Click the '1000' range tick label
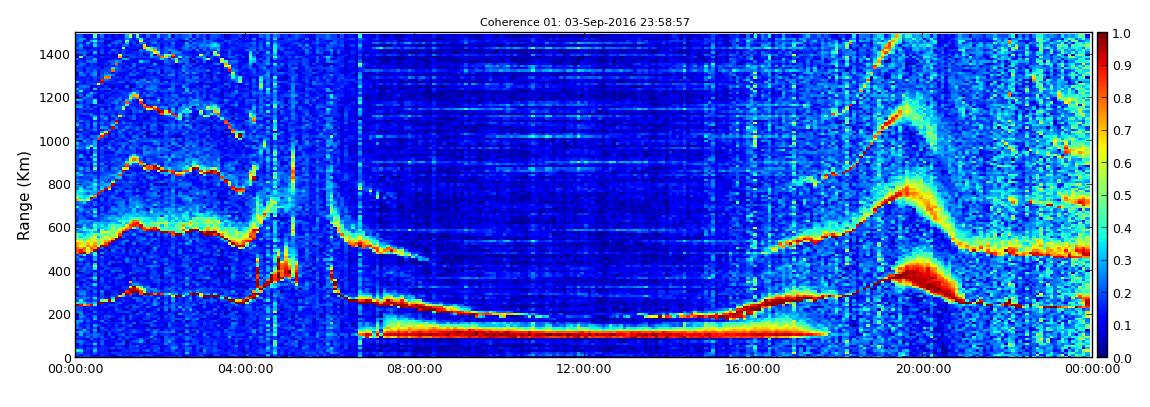Viewport: 1150px width, 407px height. (56, 142)
